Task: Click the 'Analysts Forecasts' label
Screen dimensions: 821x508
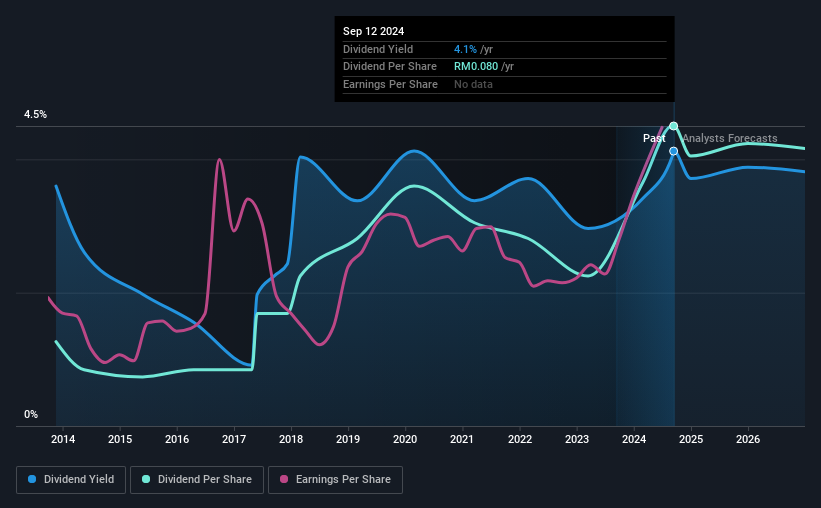Action: click(730, 138)
